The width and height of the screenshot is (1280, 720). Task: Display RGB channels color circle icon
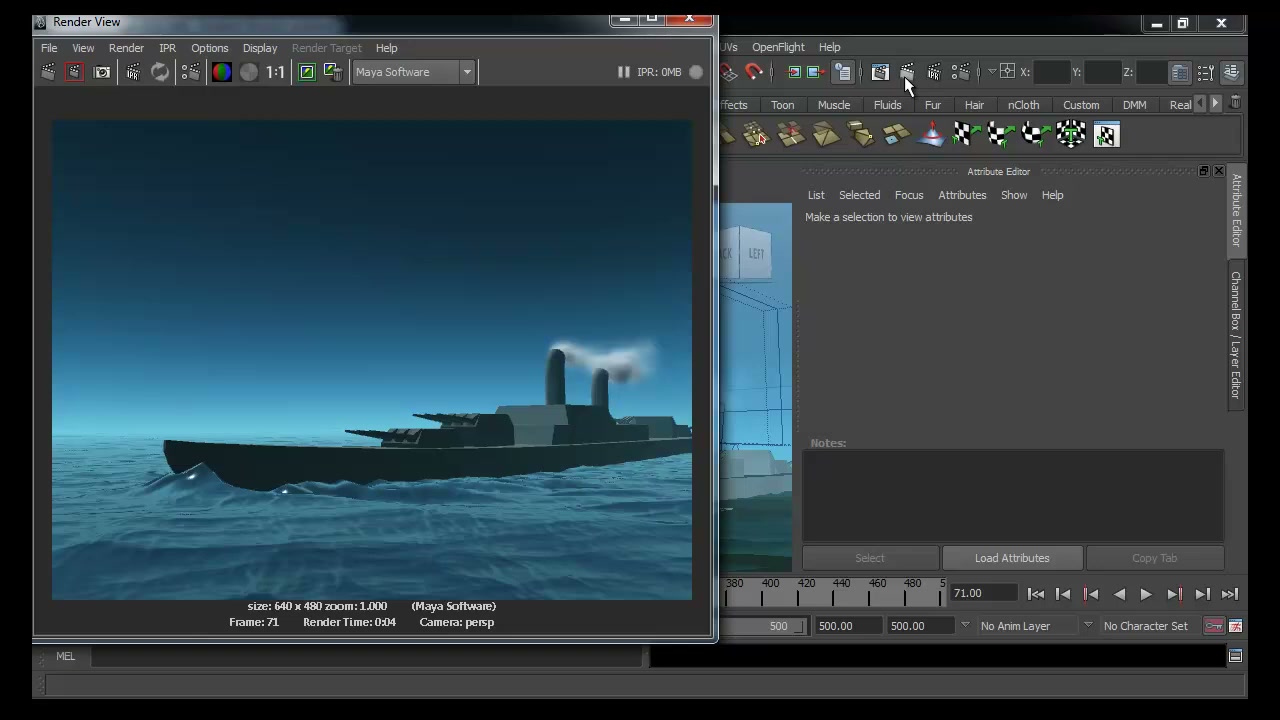pos(221,72)
